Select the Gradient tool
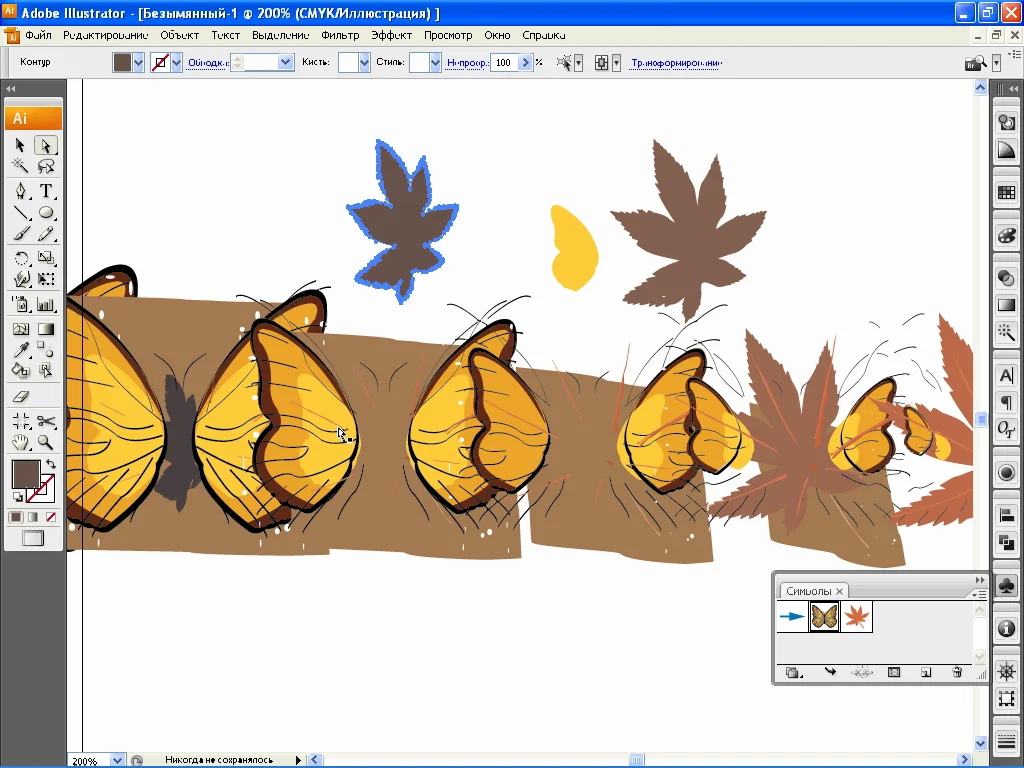The width and height of the screenshot is (1024, 768). pos(46,329)
